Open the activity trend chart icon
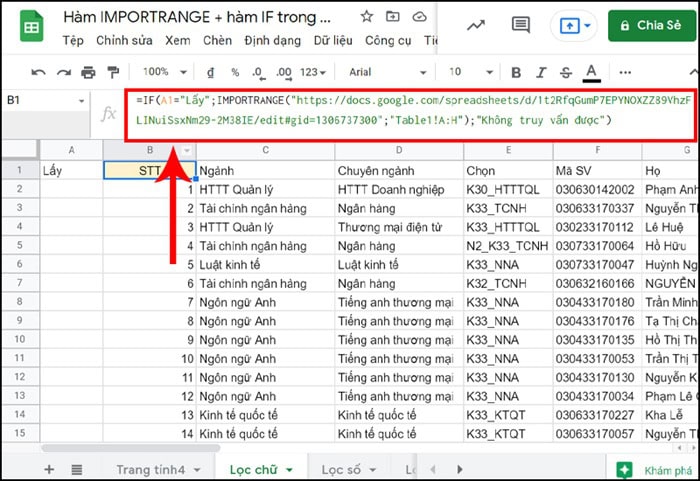 [475, 25]
